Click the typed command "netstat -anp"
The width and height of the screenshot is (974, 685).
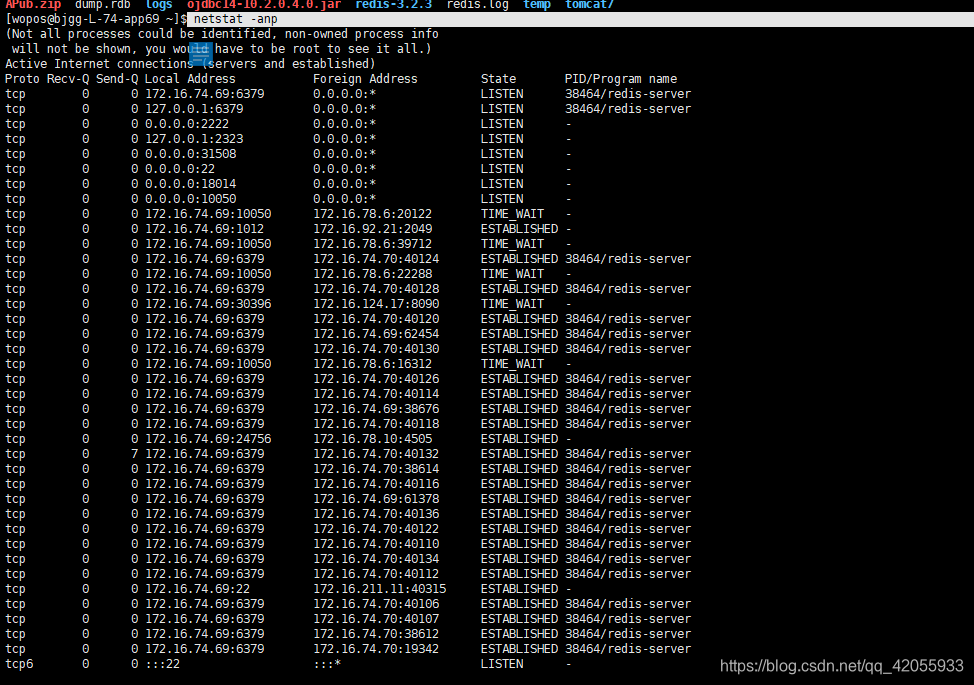tap(235, 19)
